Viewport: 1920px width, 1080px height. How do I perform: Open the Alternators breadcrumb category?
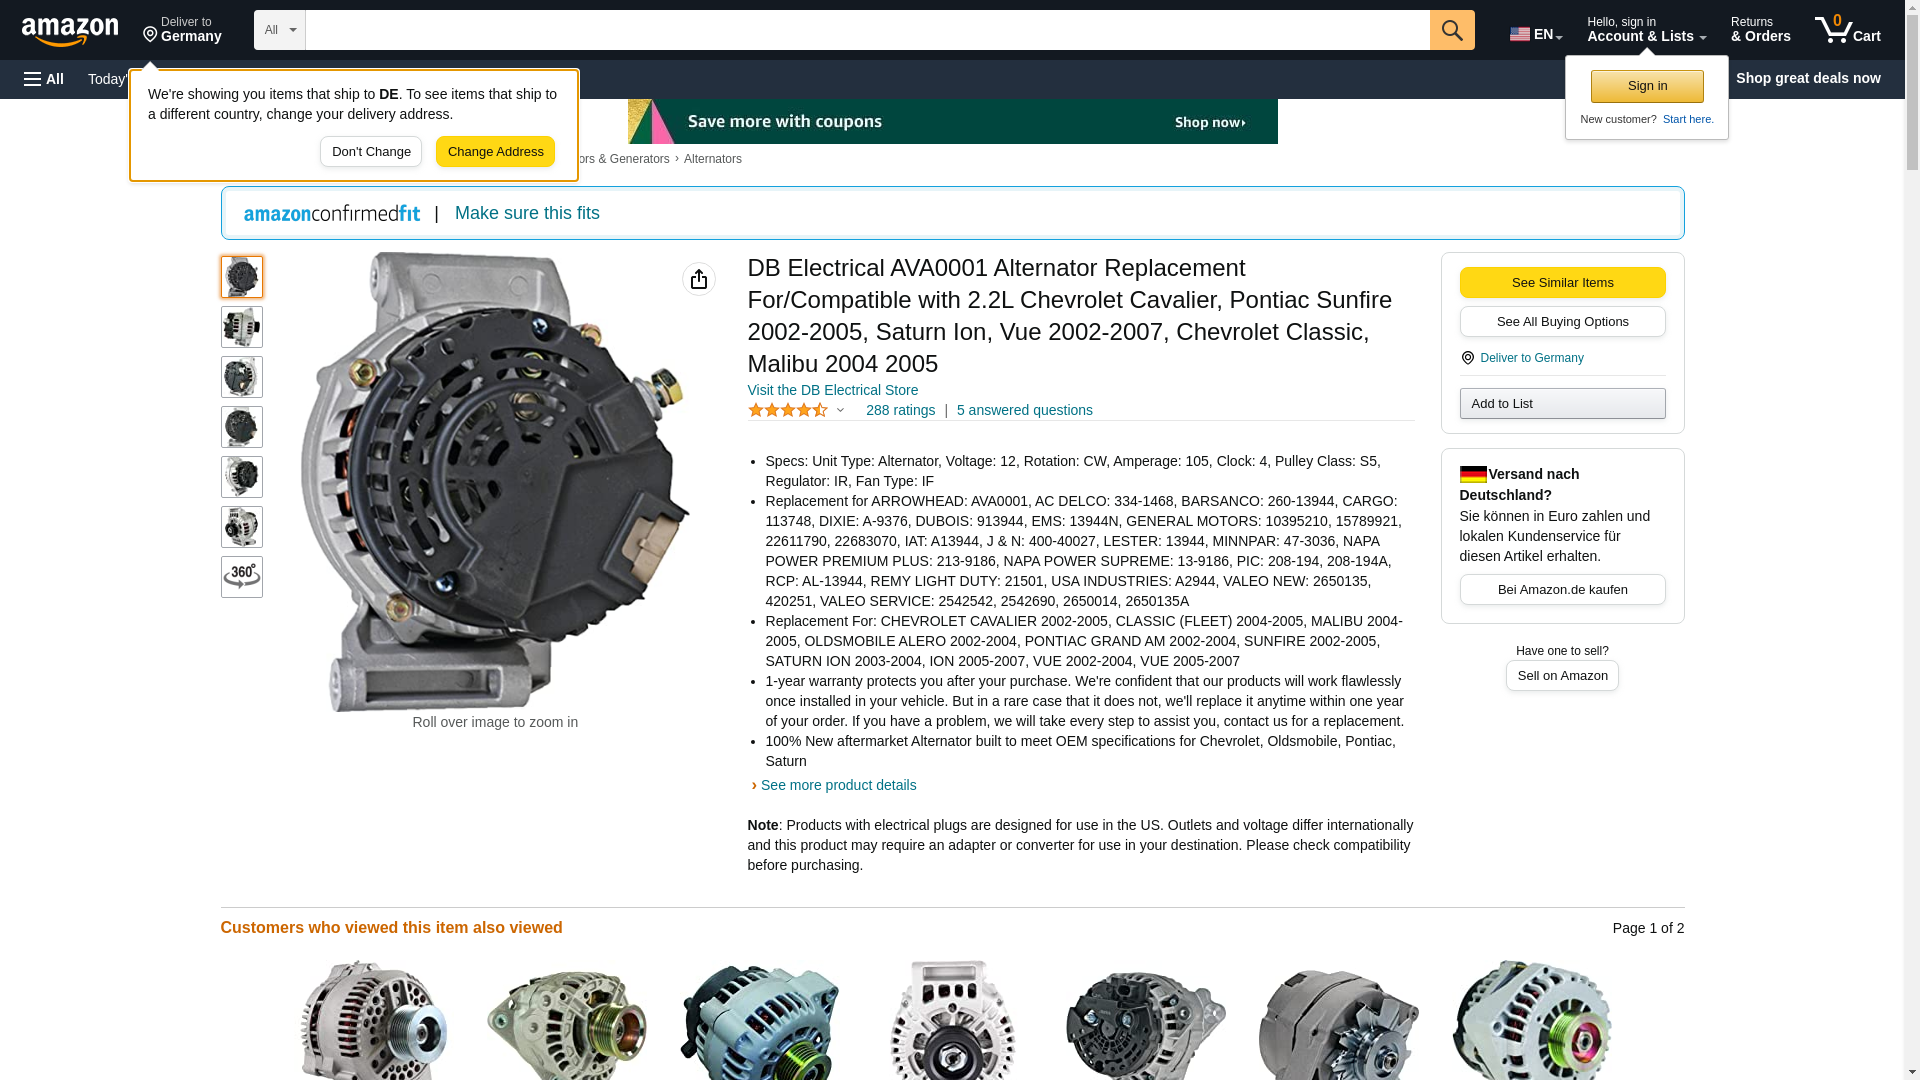pyautogui.click(x=713, y=159)
